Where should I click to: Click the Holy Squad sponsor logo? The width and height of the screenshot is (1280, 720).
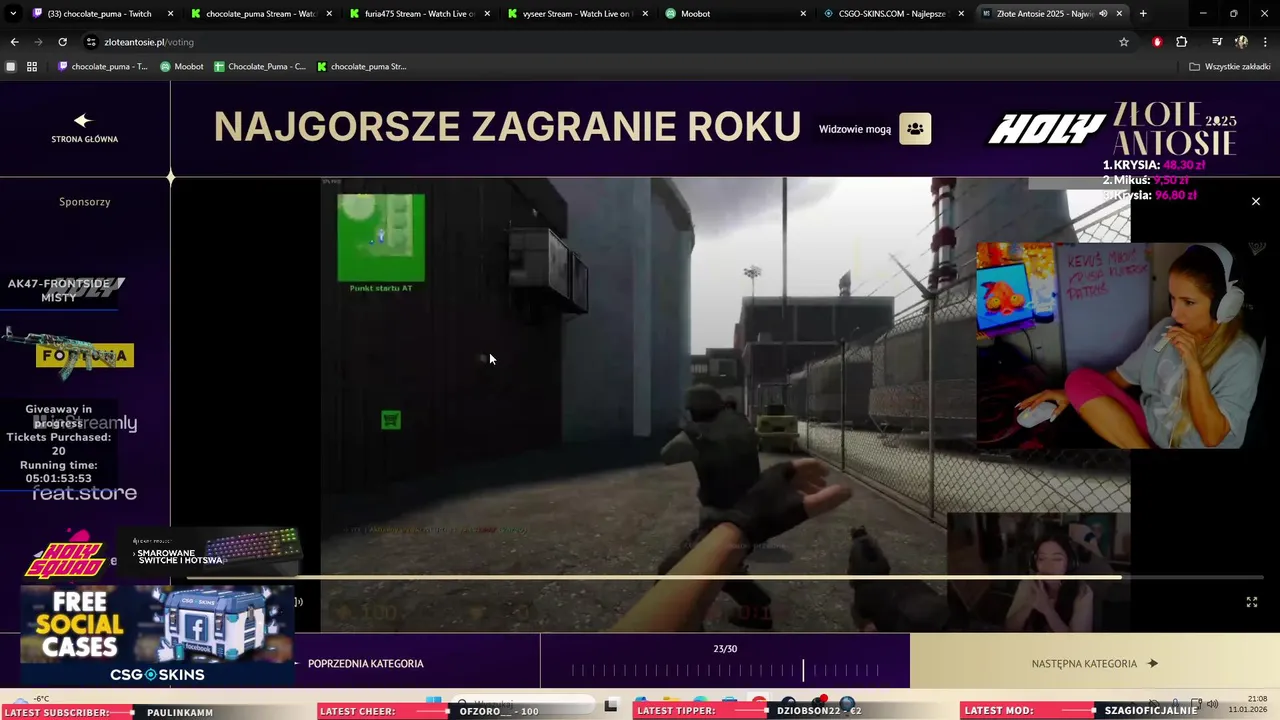65,556
